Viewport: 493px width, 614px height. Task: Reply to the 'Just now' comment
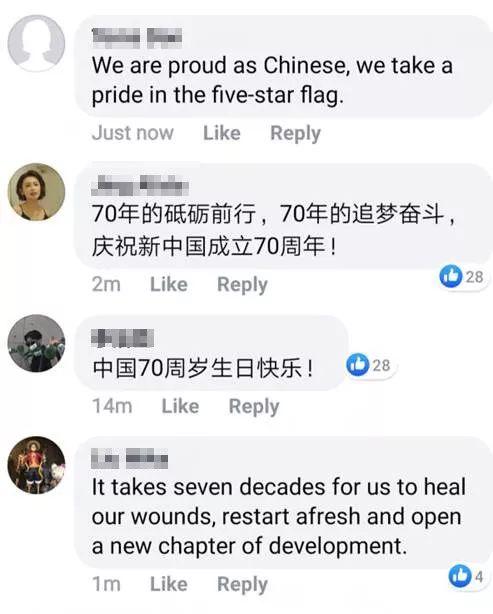pos(296,134)
